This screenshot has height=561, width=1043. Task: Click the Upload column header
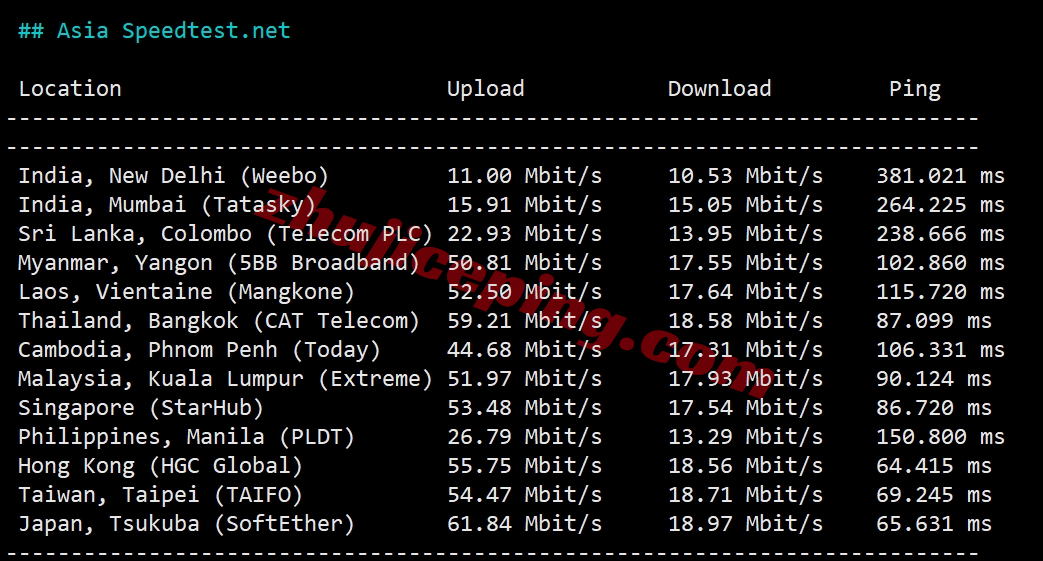pyautogui.click(x=486, y=89)
